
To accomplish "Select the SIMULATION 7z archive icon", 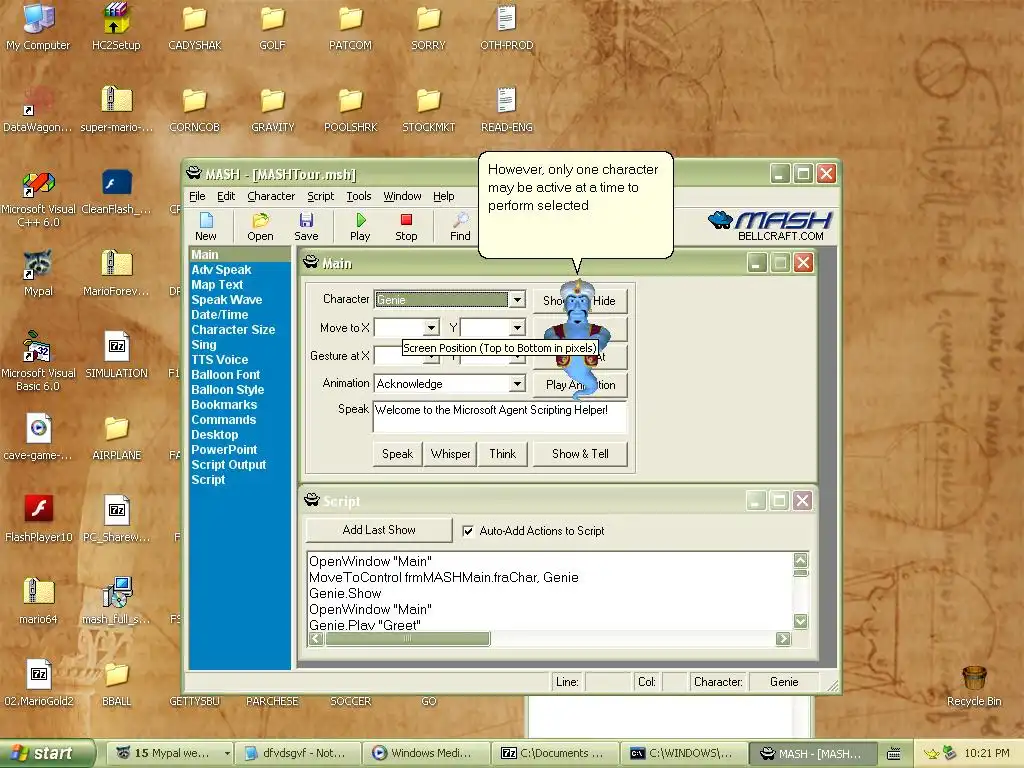I will coord(116,347).
